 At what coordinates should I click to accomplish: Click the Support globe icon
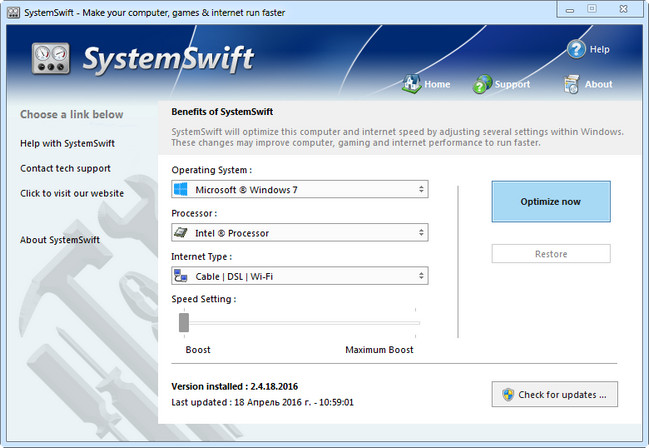tap(482, 84)
